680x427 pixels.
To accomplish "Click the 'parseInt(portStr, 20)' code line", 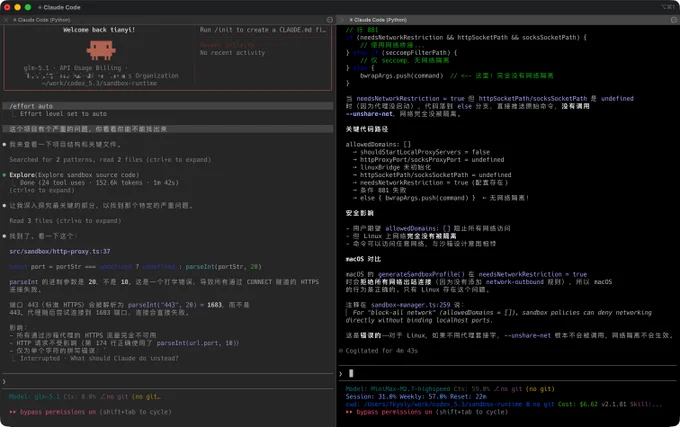I will click(x=135, y=267).
